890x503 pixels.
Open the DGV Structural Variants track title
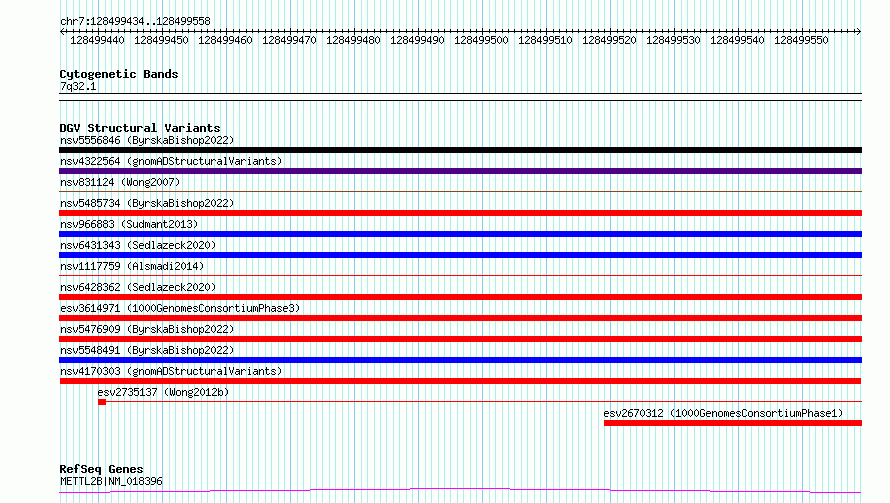[x=140, y=128]
